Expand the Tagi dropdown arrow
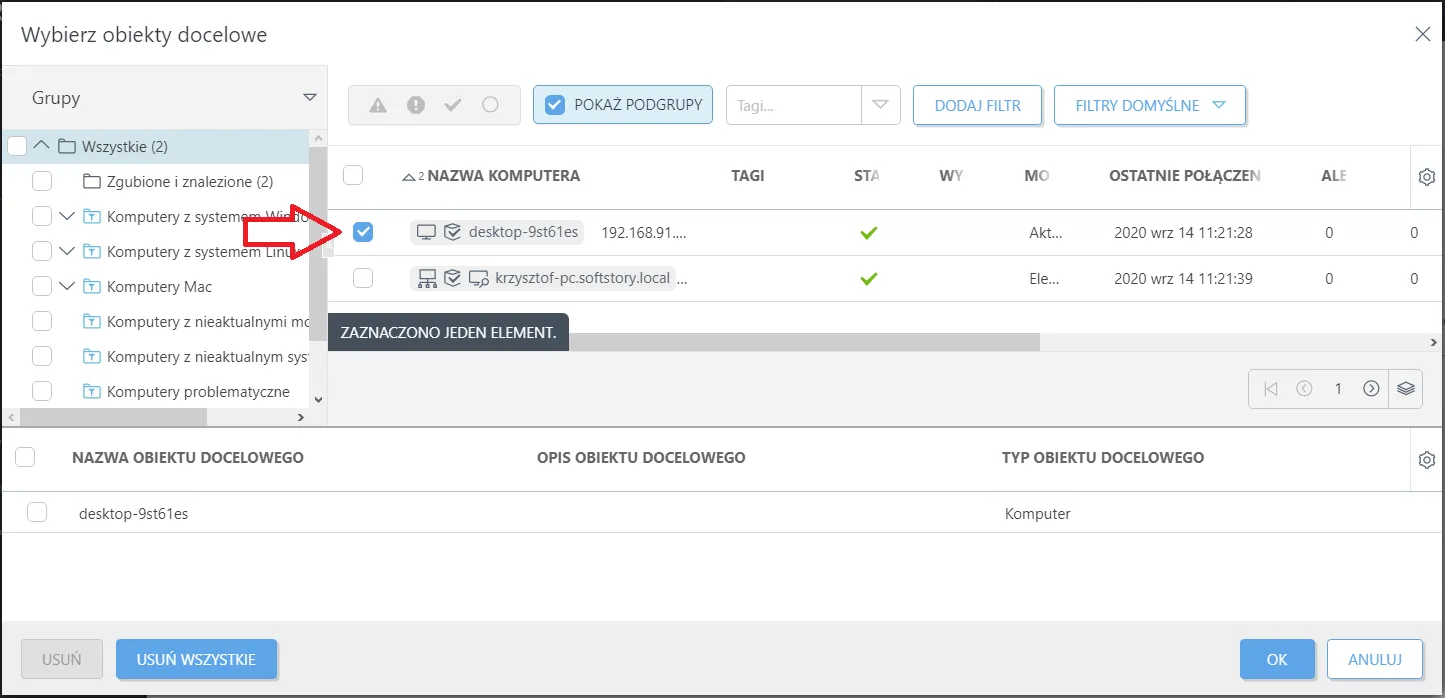This screenshot has width=1445, height=699. click(x=880, y=105)
